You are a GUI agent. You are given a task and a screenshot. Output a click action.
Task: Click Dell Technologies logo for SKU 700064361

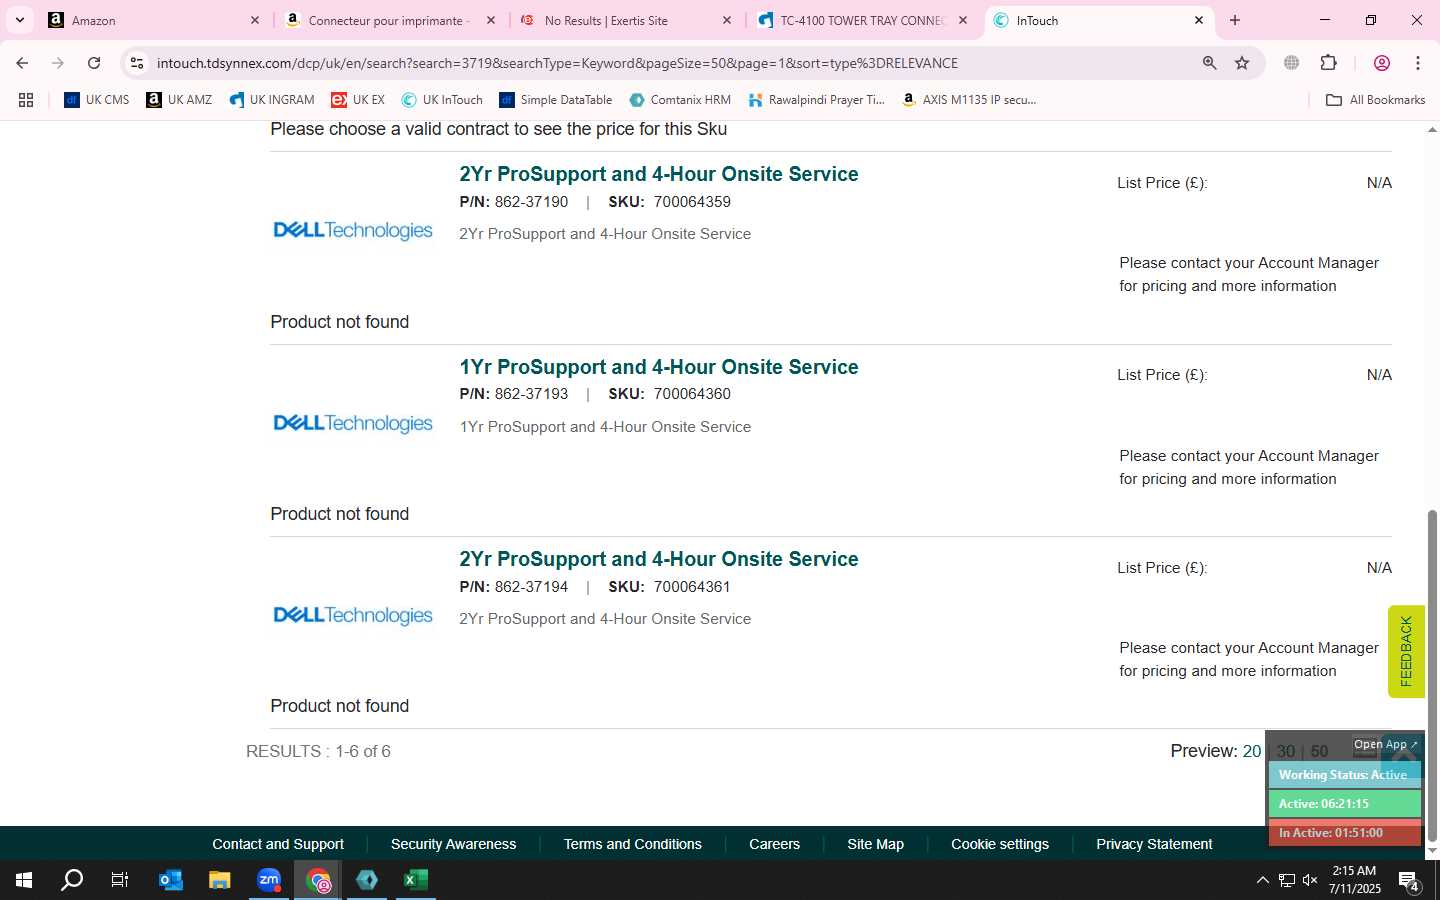(x=353, y=616)
